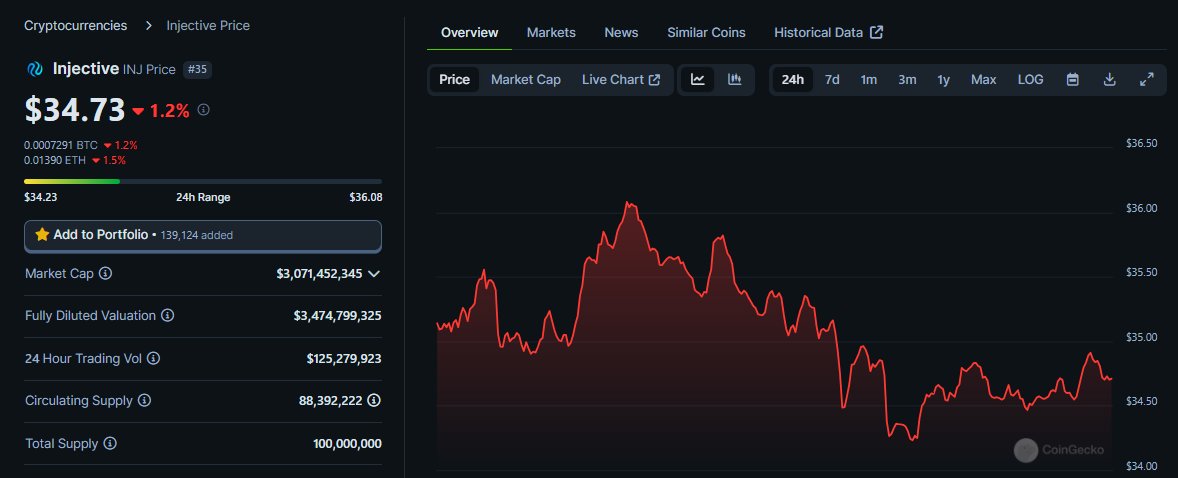Click the $36.00 axis label
This screenshot has height=478, width=1178.
coord(1140,208)
